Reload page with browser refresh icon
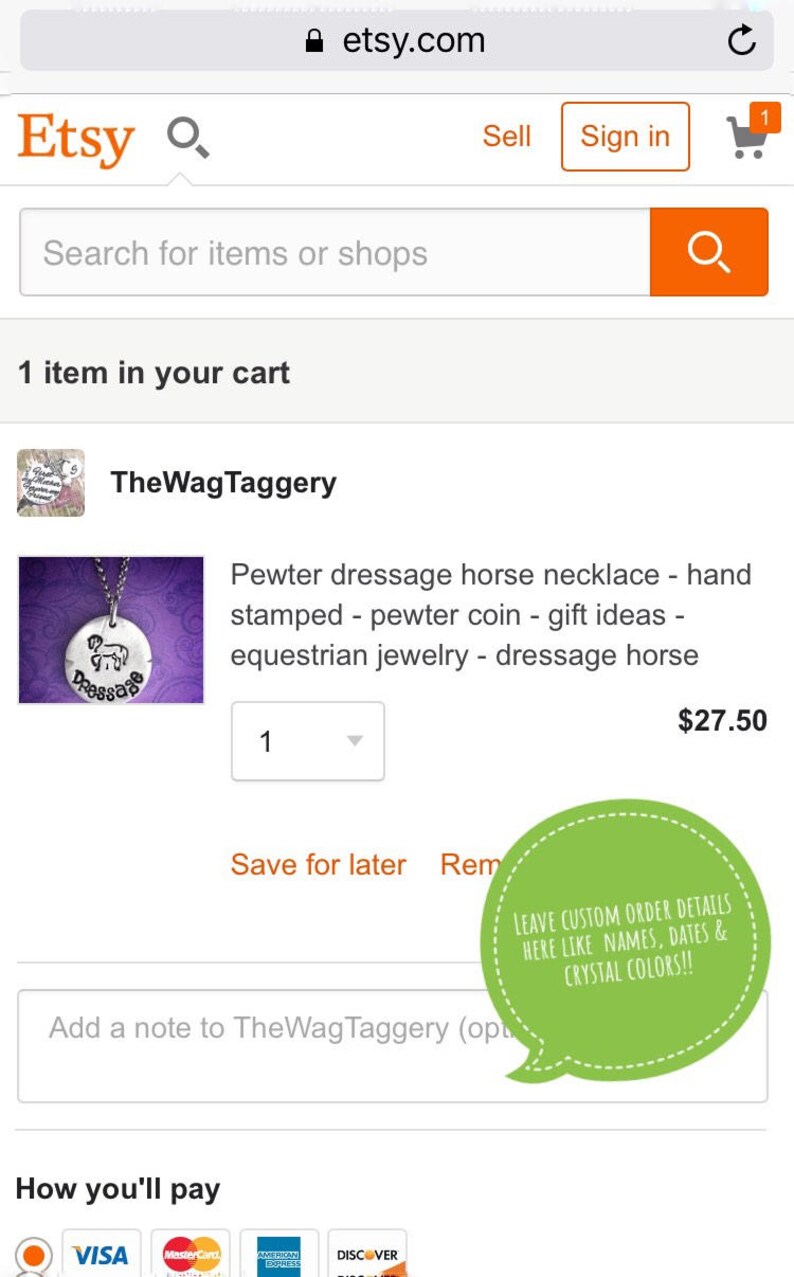This screenshot has height=1277, width=794. click(x=741, y=41)
